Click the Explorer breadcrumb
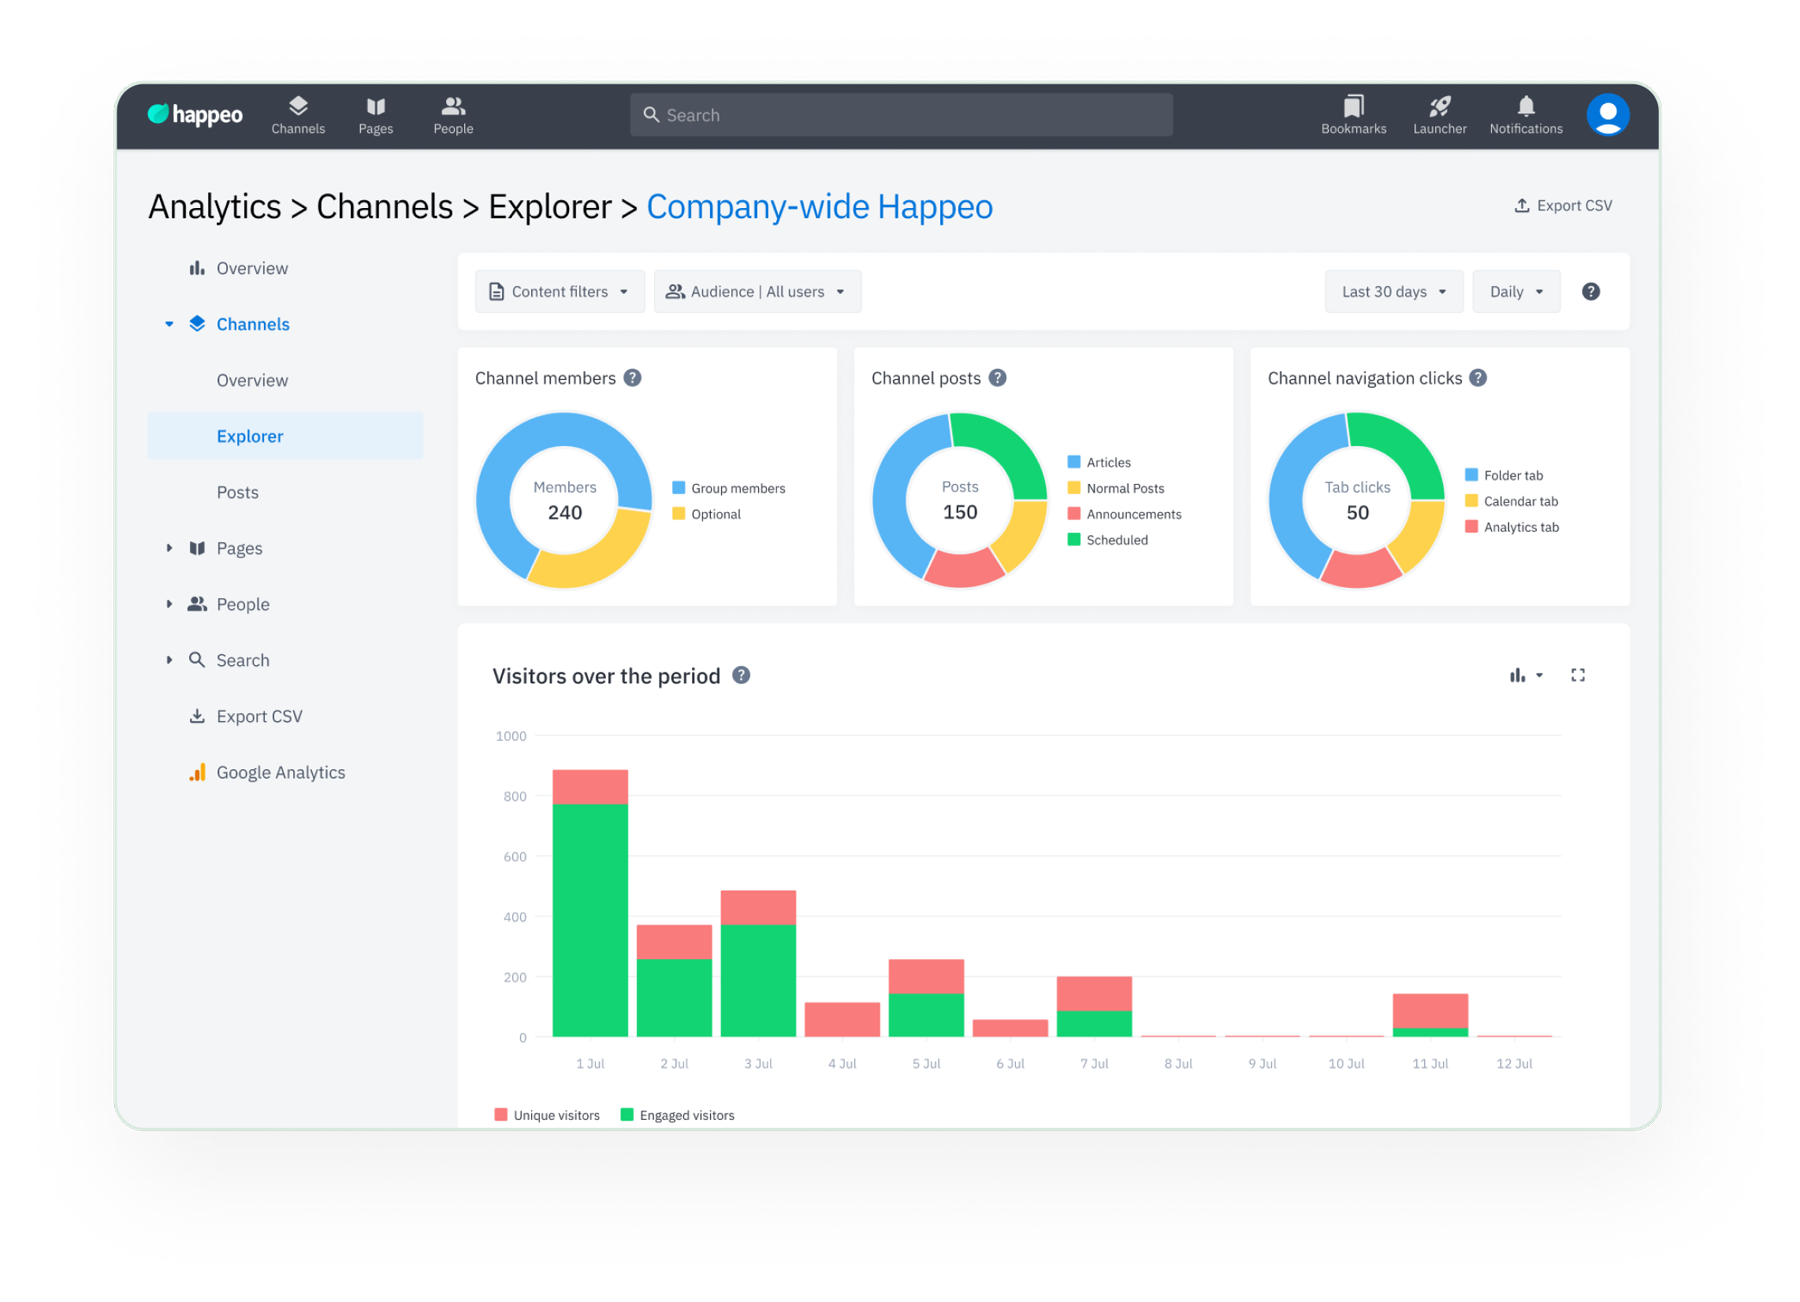 550,206
